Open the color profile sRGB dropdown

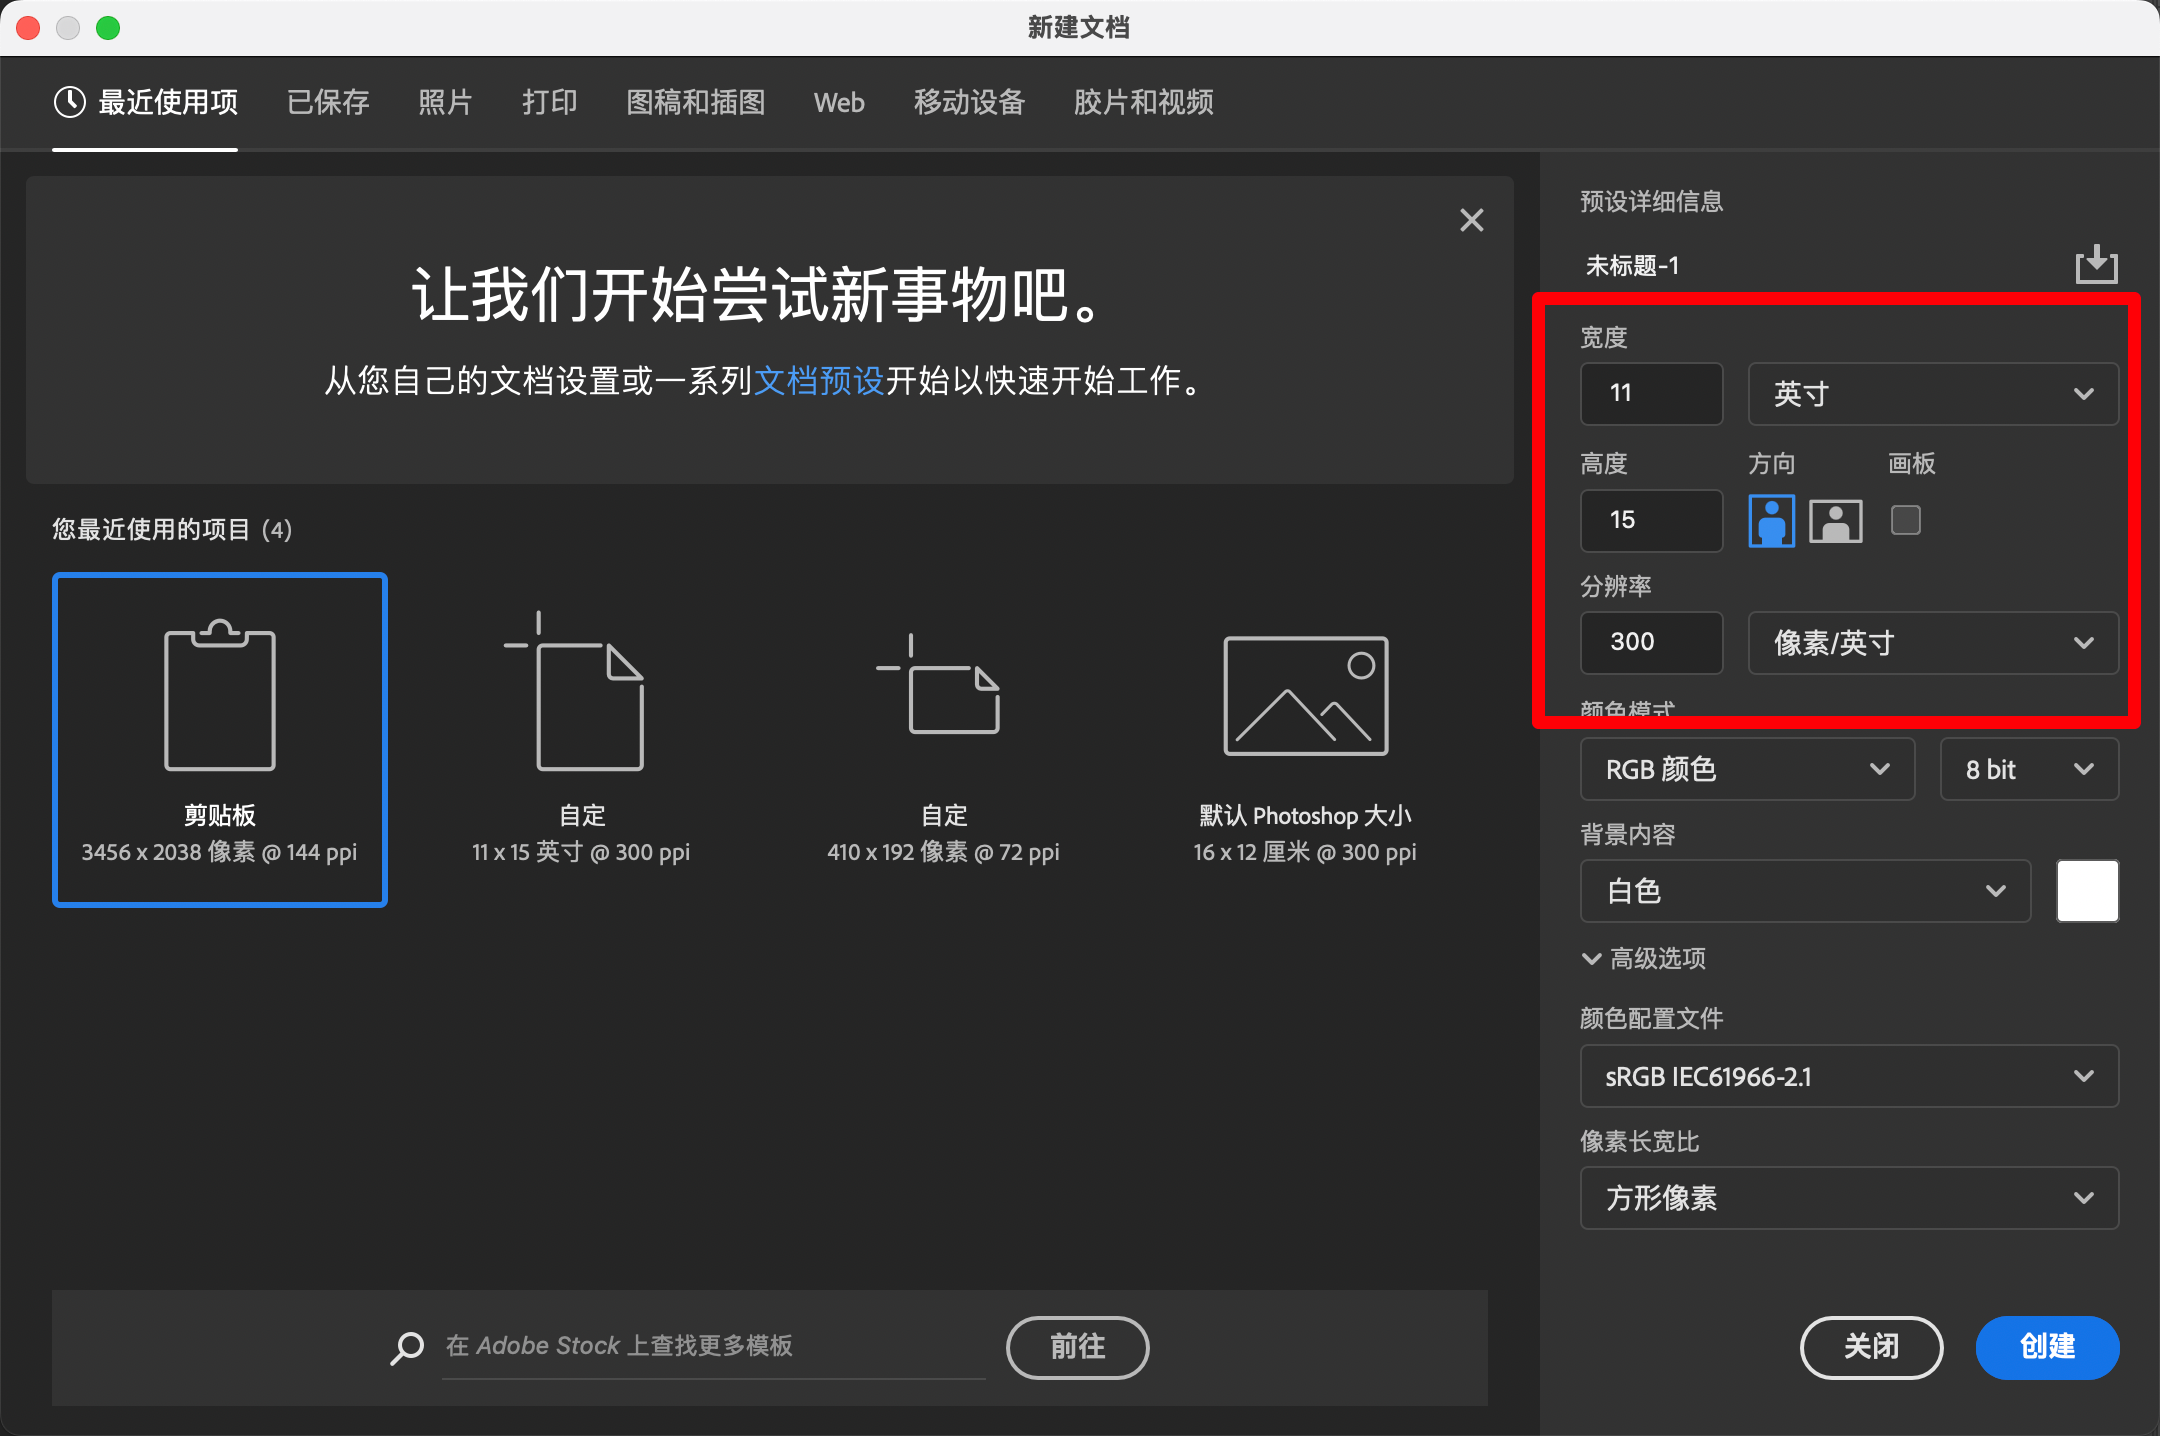tap(1849, 1076)
